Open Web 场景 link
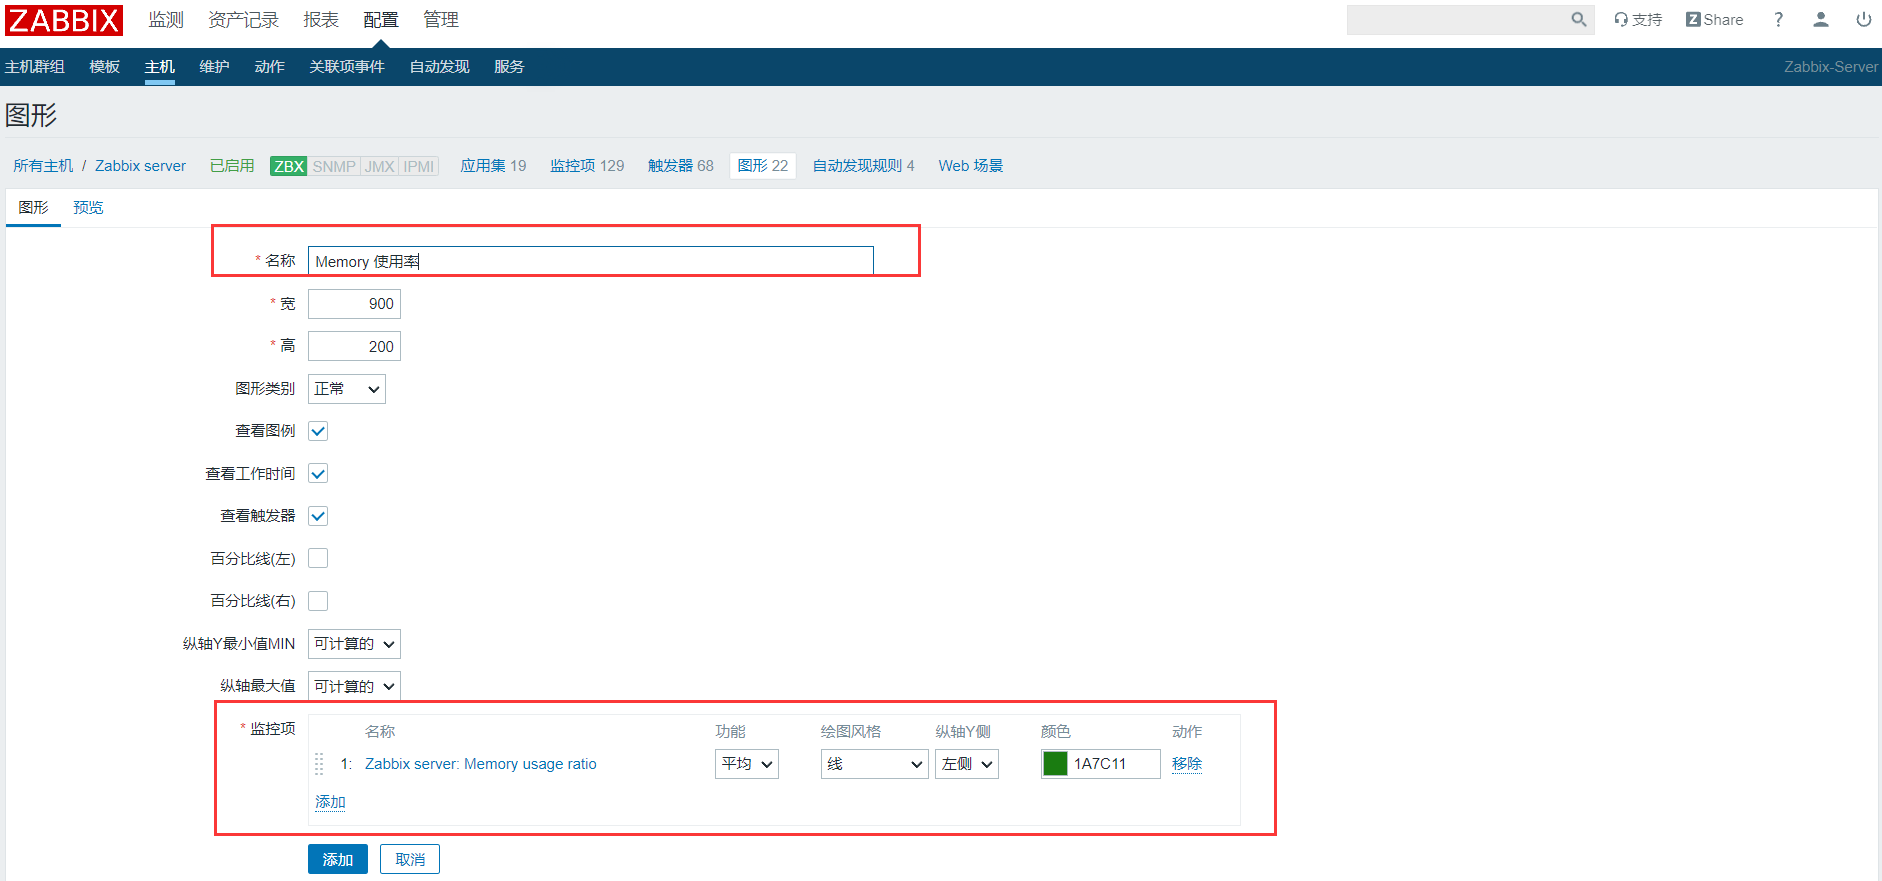 971,166
